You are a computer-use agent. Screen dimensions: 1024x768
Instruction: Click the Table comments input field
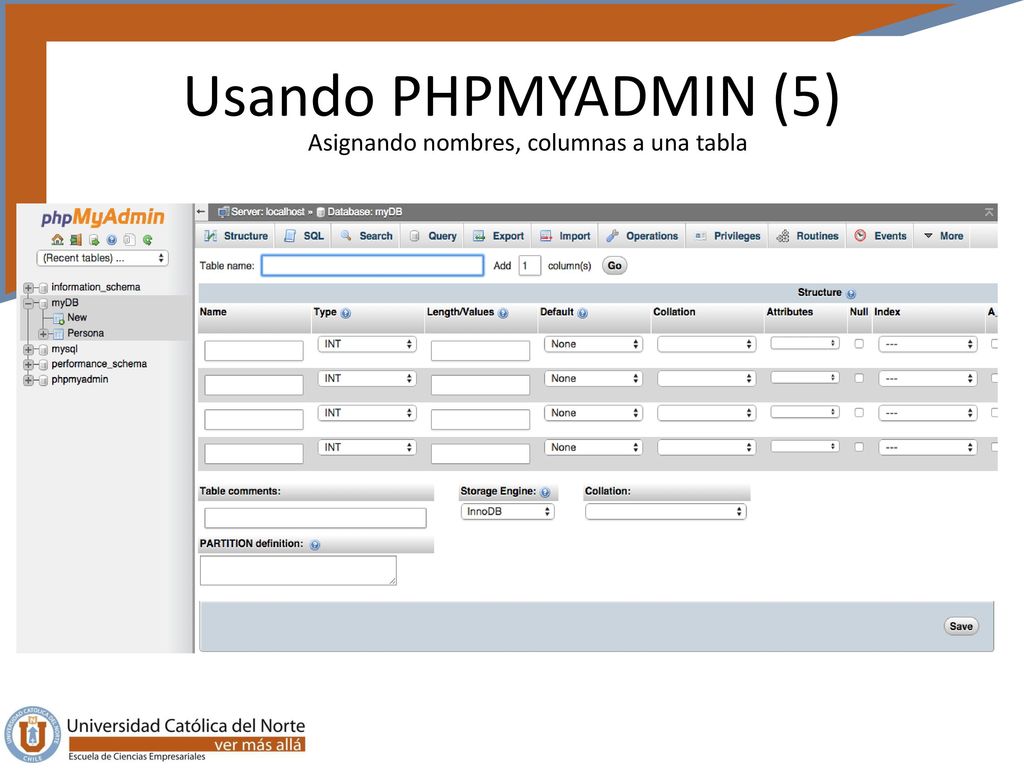point(315,518)
